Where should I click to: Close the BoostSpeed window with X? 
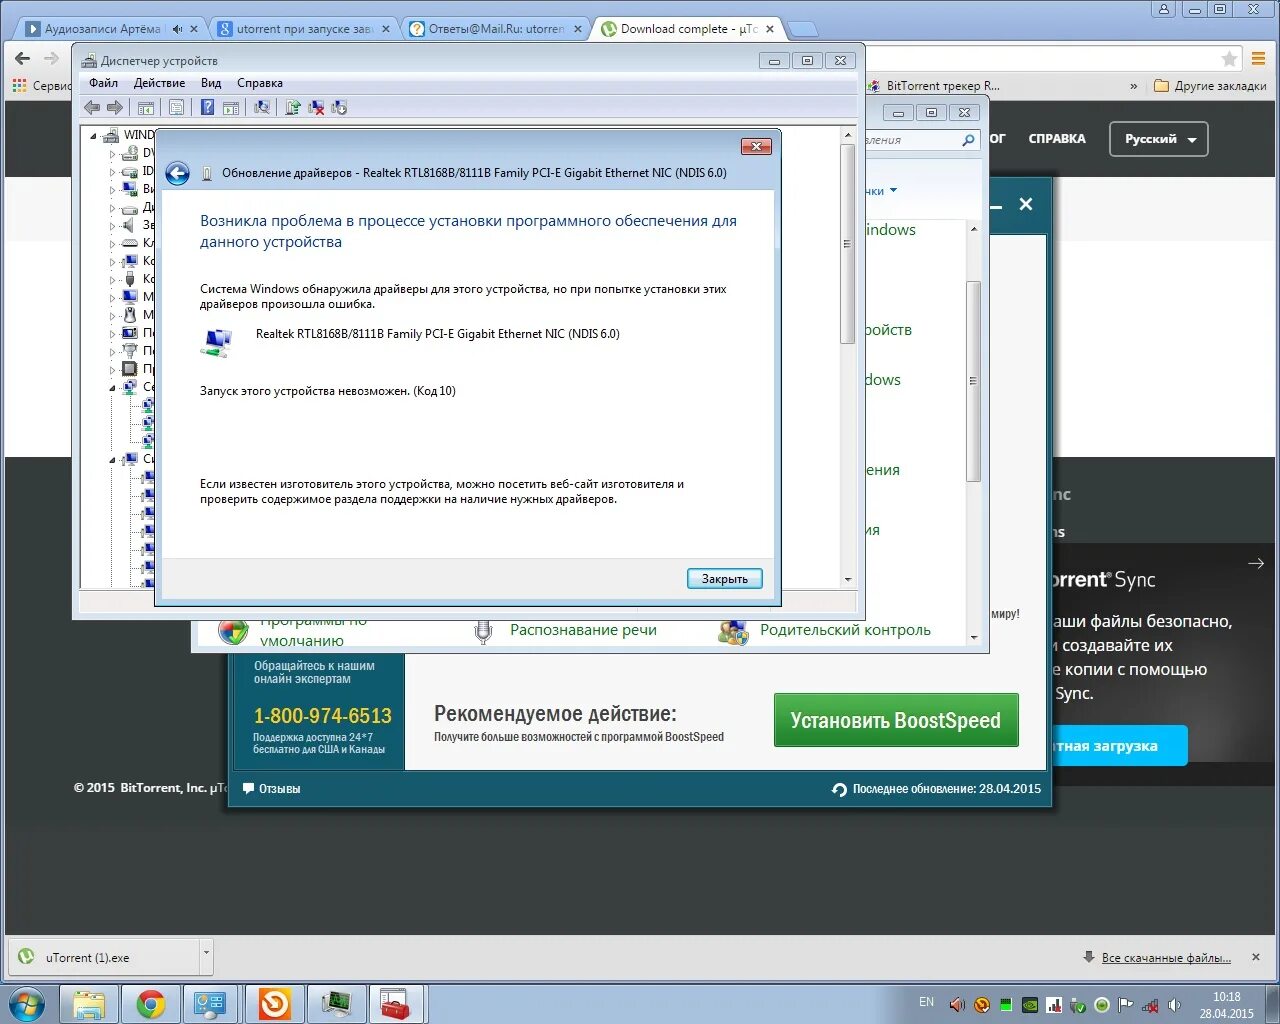(1026, 204)
